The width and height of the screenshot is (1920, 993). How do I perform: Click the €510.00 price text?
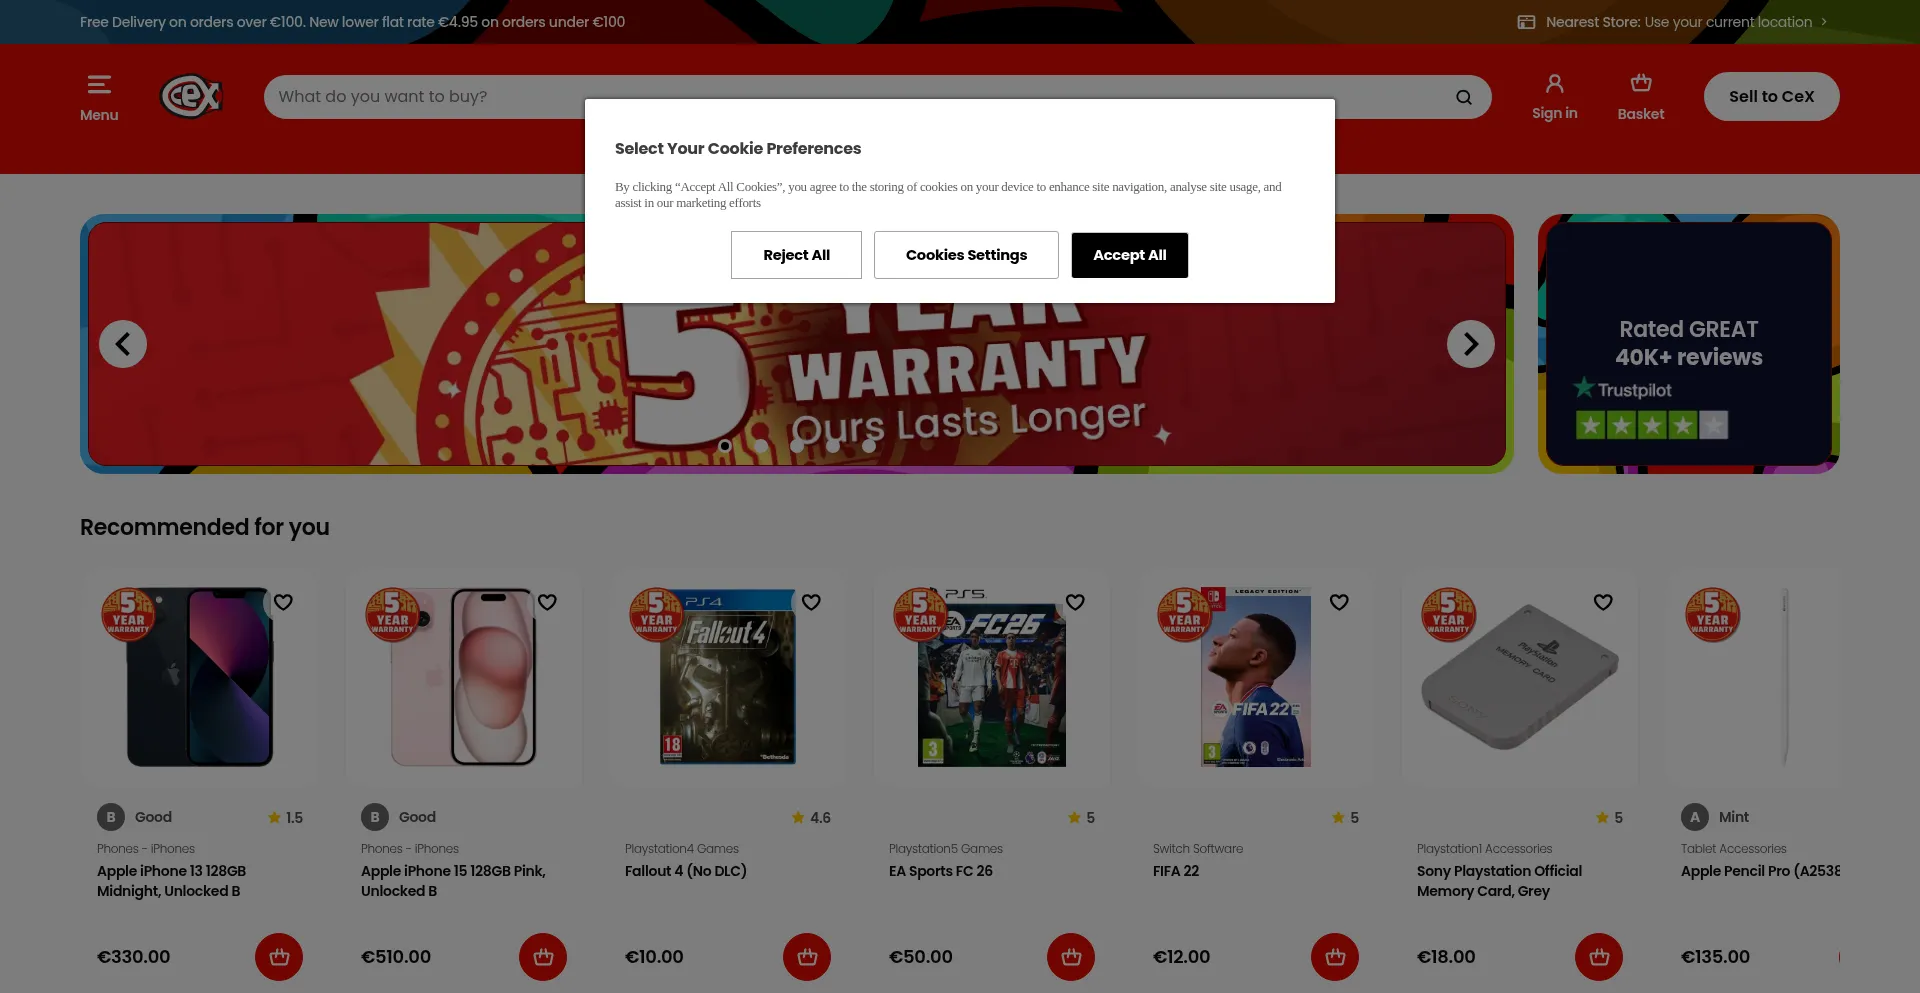point(396,957)
